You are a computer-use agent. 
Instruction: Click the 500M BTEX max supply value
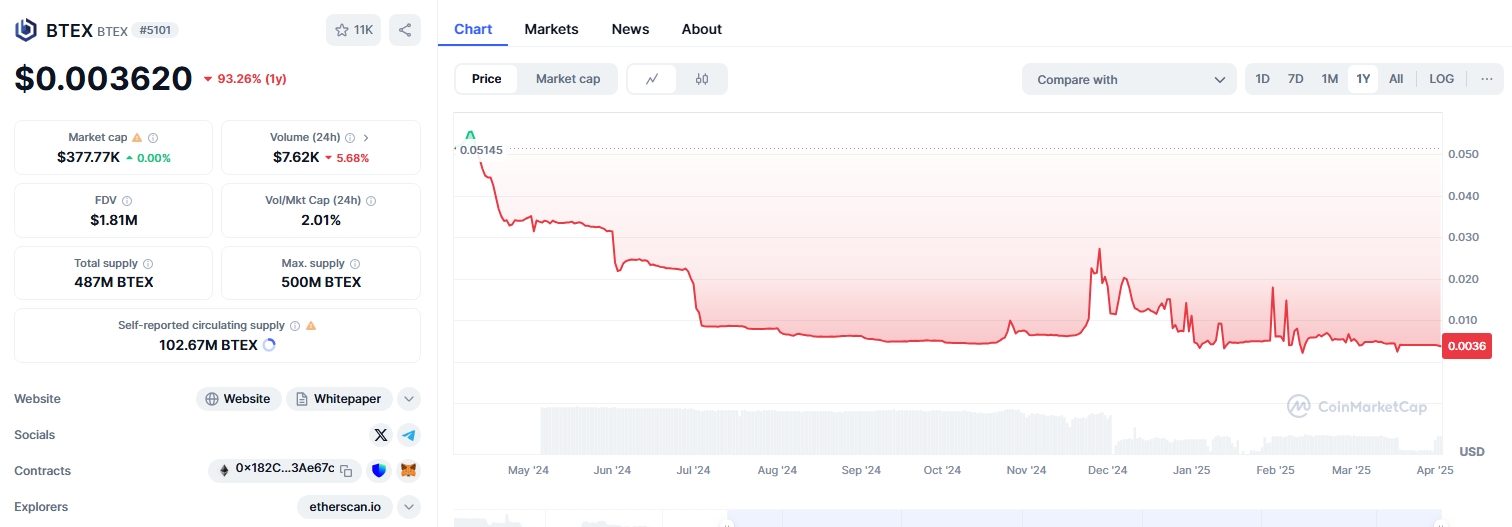coord(321,282)
